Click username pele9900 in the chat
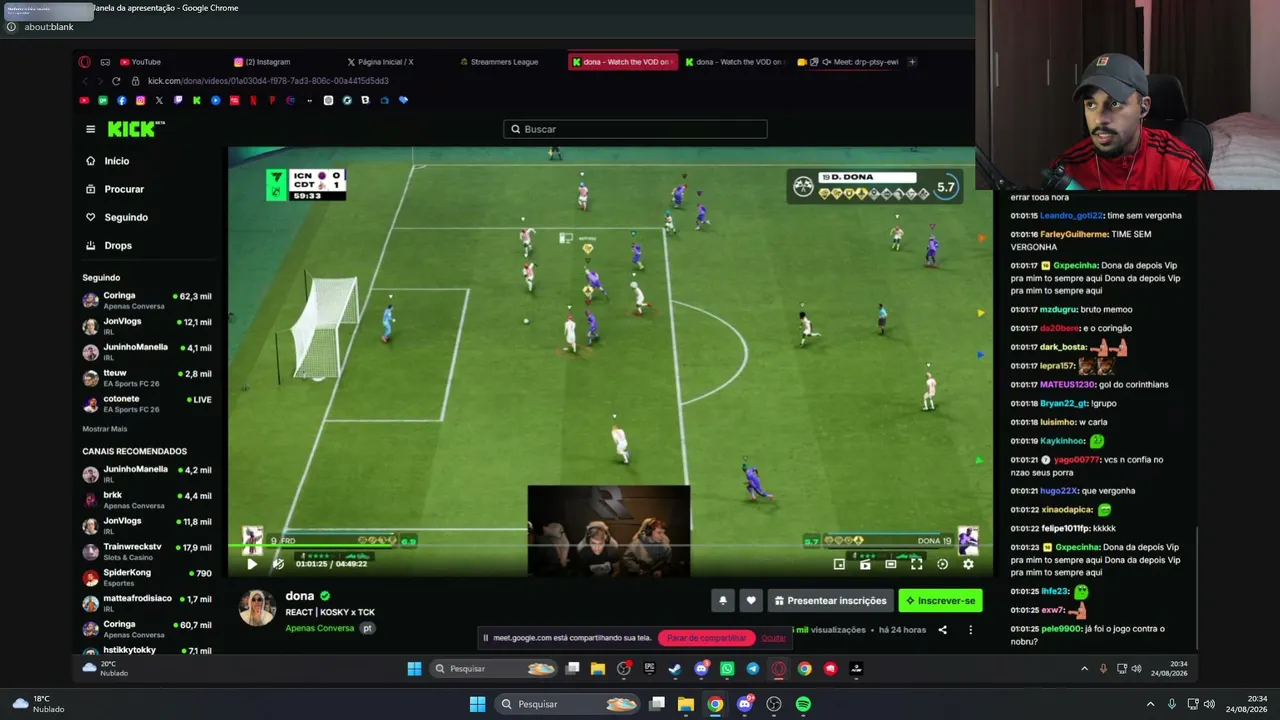1280x720 pixels. click(x=1061, y=629)
